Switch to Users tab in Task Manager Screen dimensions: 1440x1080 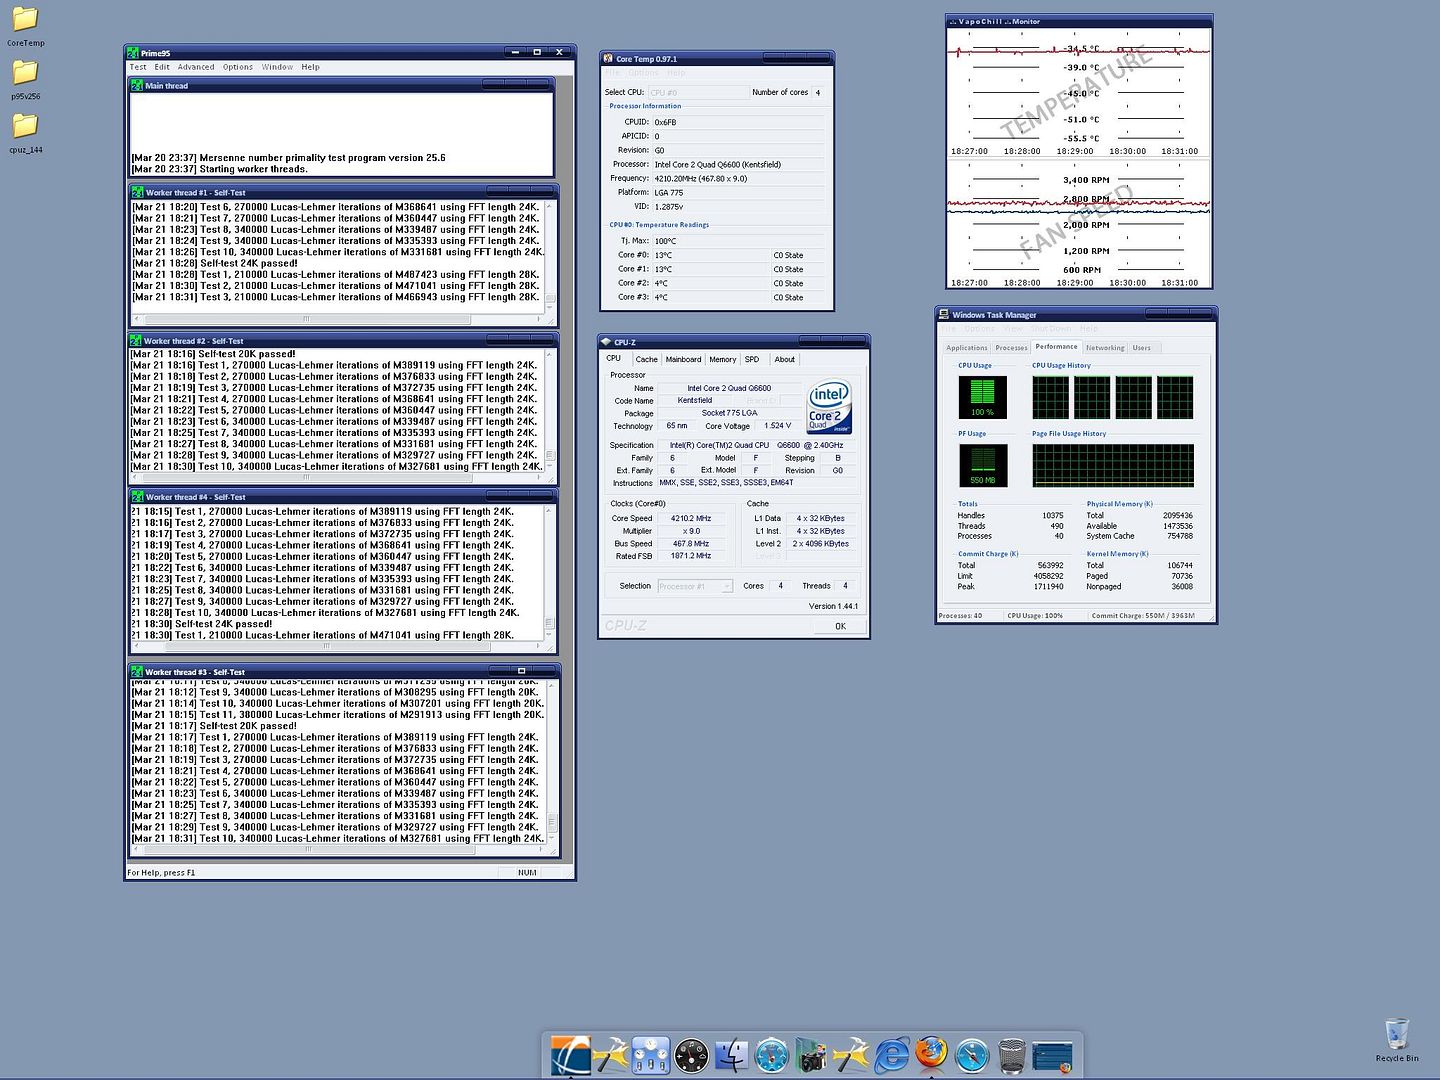pyautogui.click(x=1142, y=348)
